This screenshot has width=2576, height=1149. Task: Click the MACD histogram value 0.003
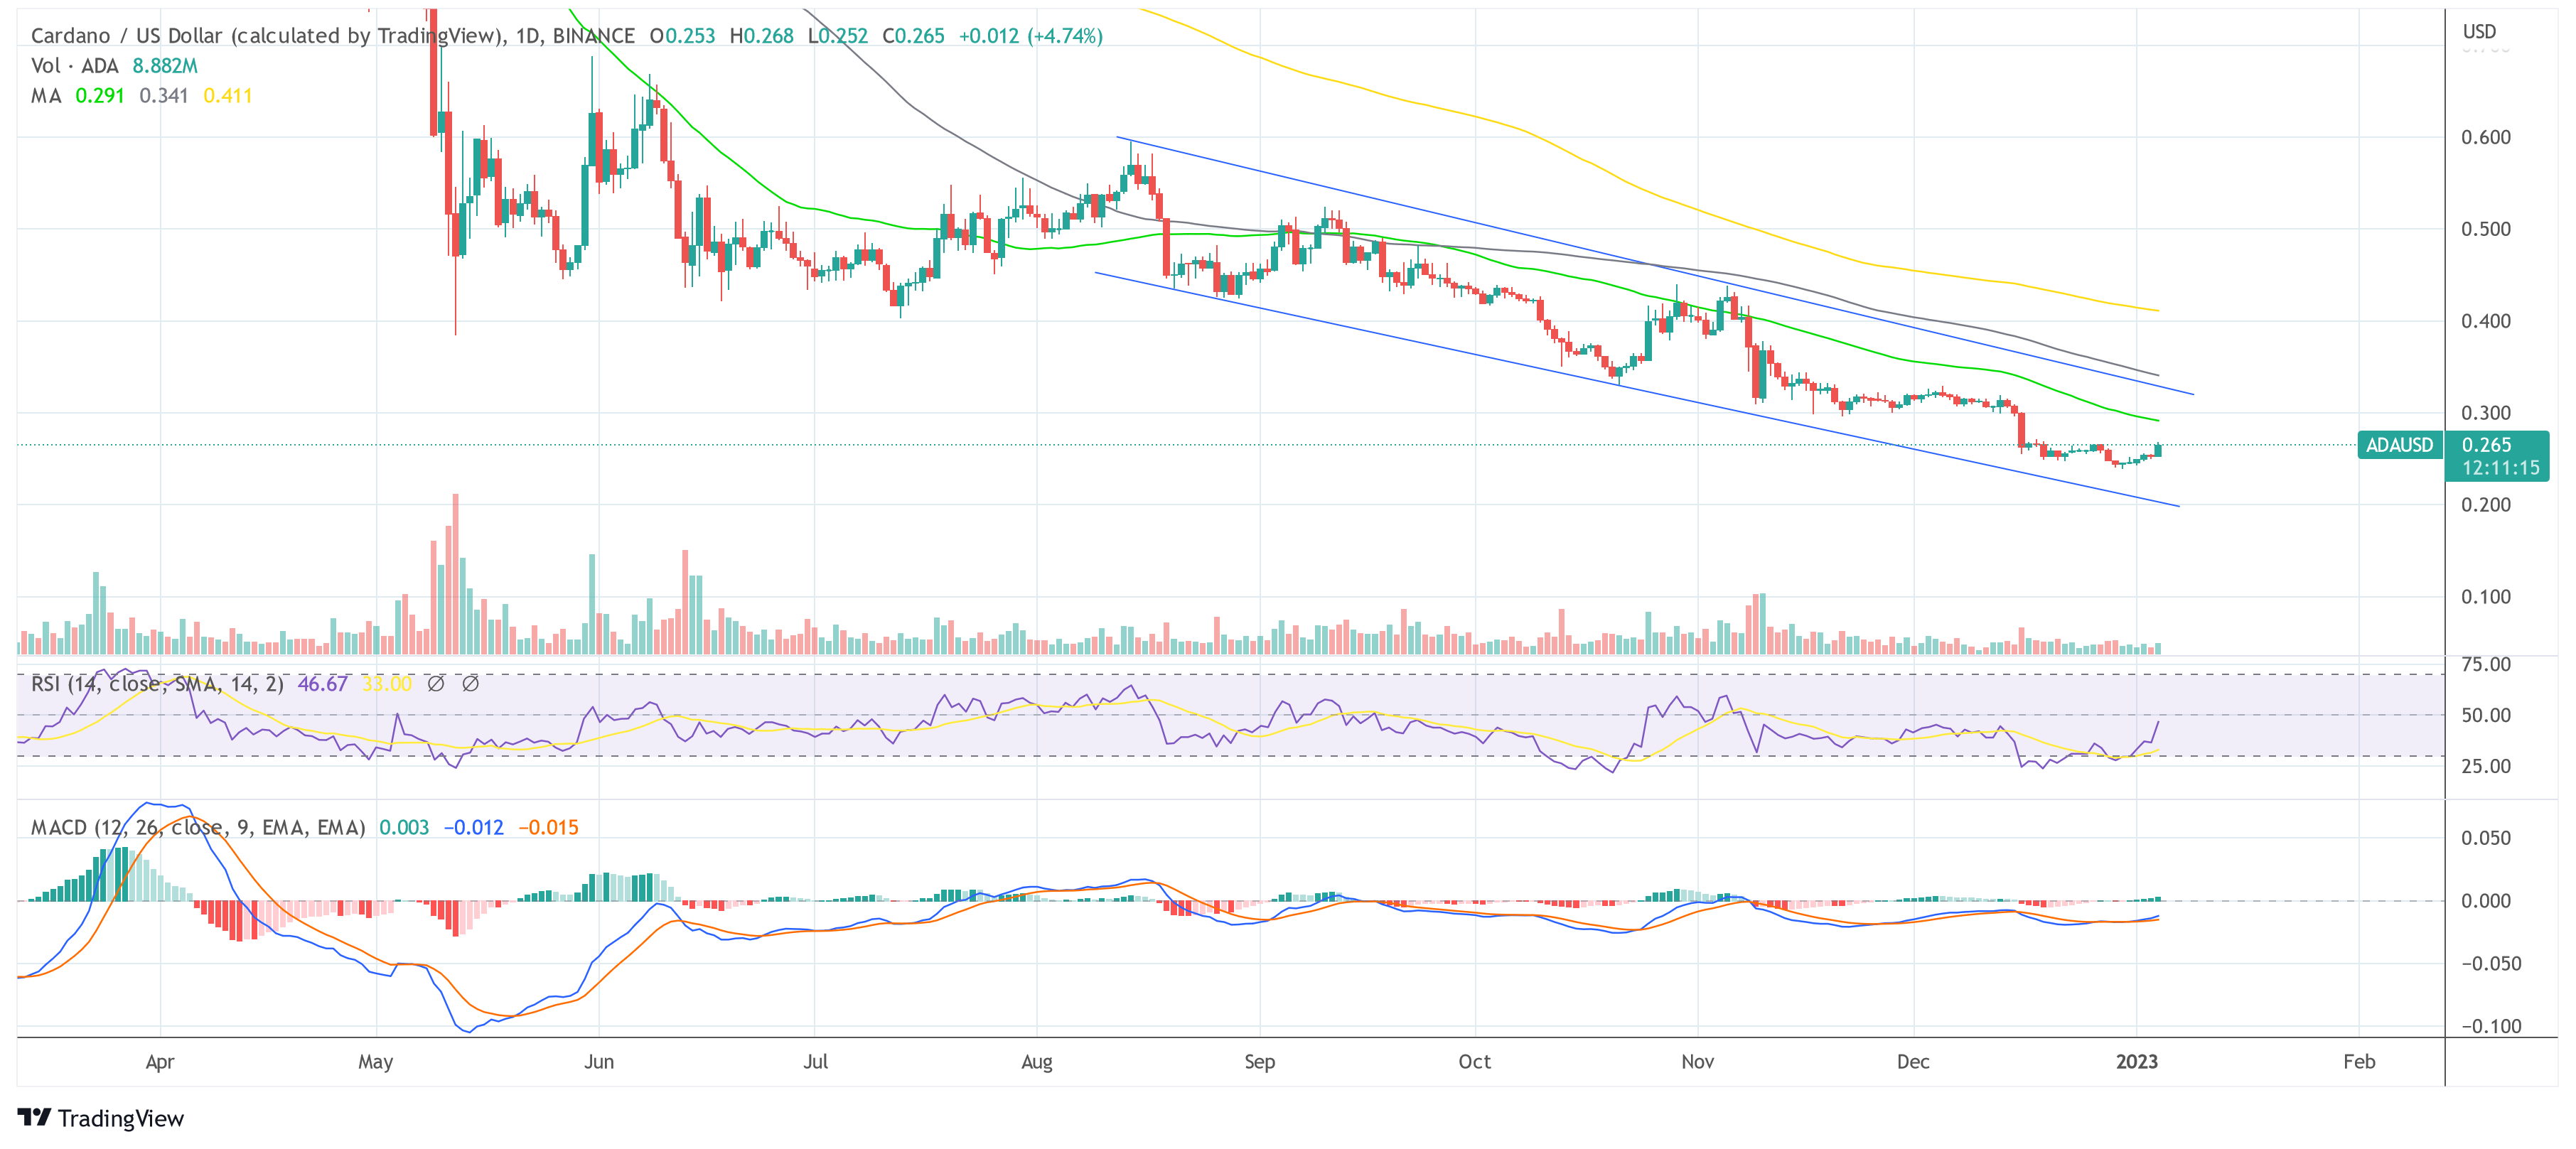tap(404, 828)
